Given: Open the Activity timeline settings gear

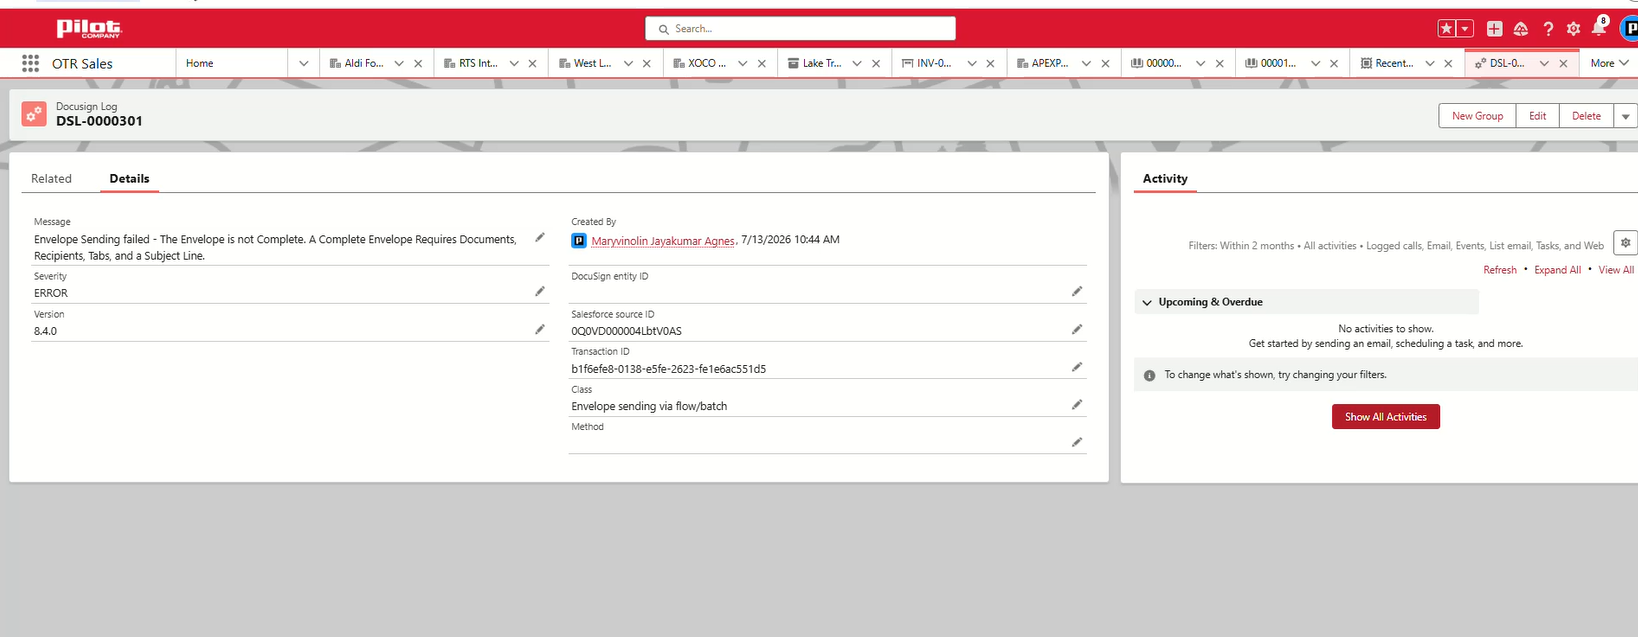Looking at the screenshot, I should coord(1625,243).
